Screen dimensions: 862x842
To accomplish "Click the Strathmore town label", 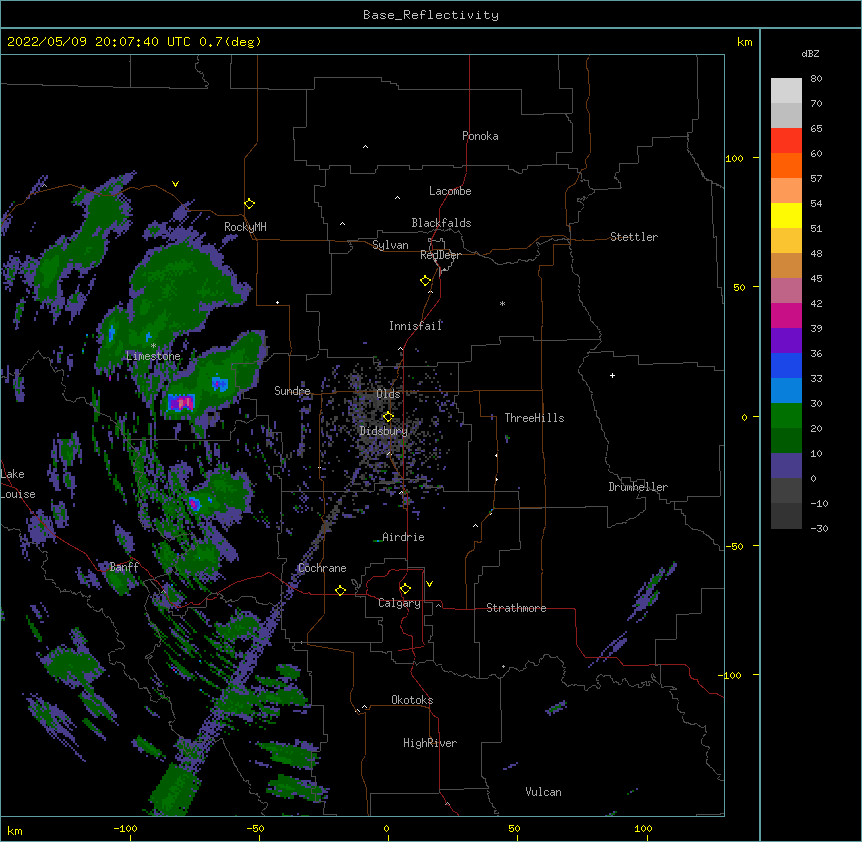I will coord(516,608).
